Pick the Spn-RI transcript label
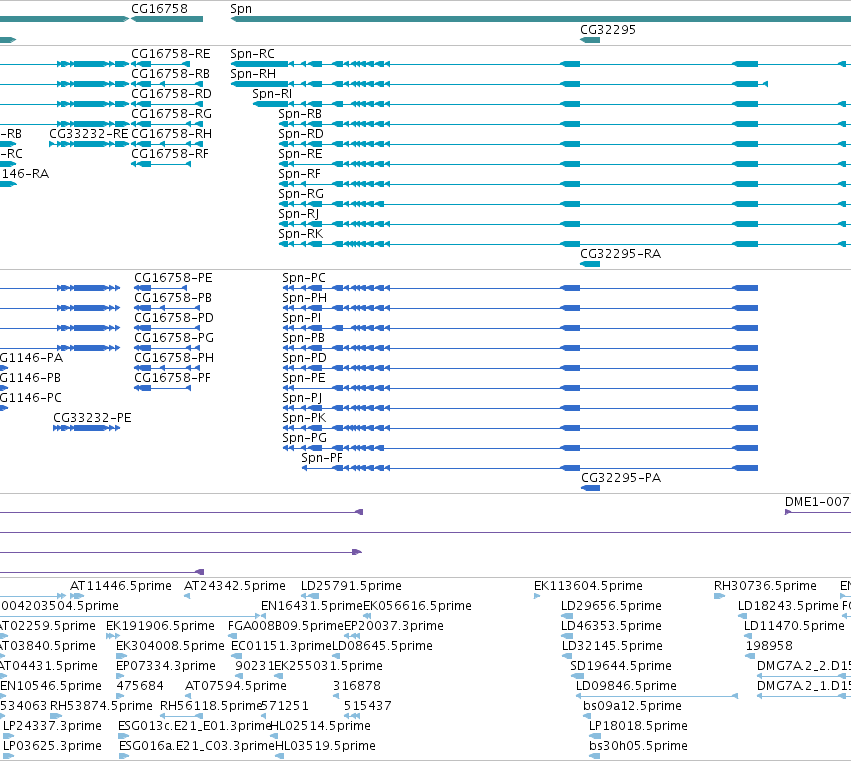This screenshot has width=851, height=761. 272,94
